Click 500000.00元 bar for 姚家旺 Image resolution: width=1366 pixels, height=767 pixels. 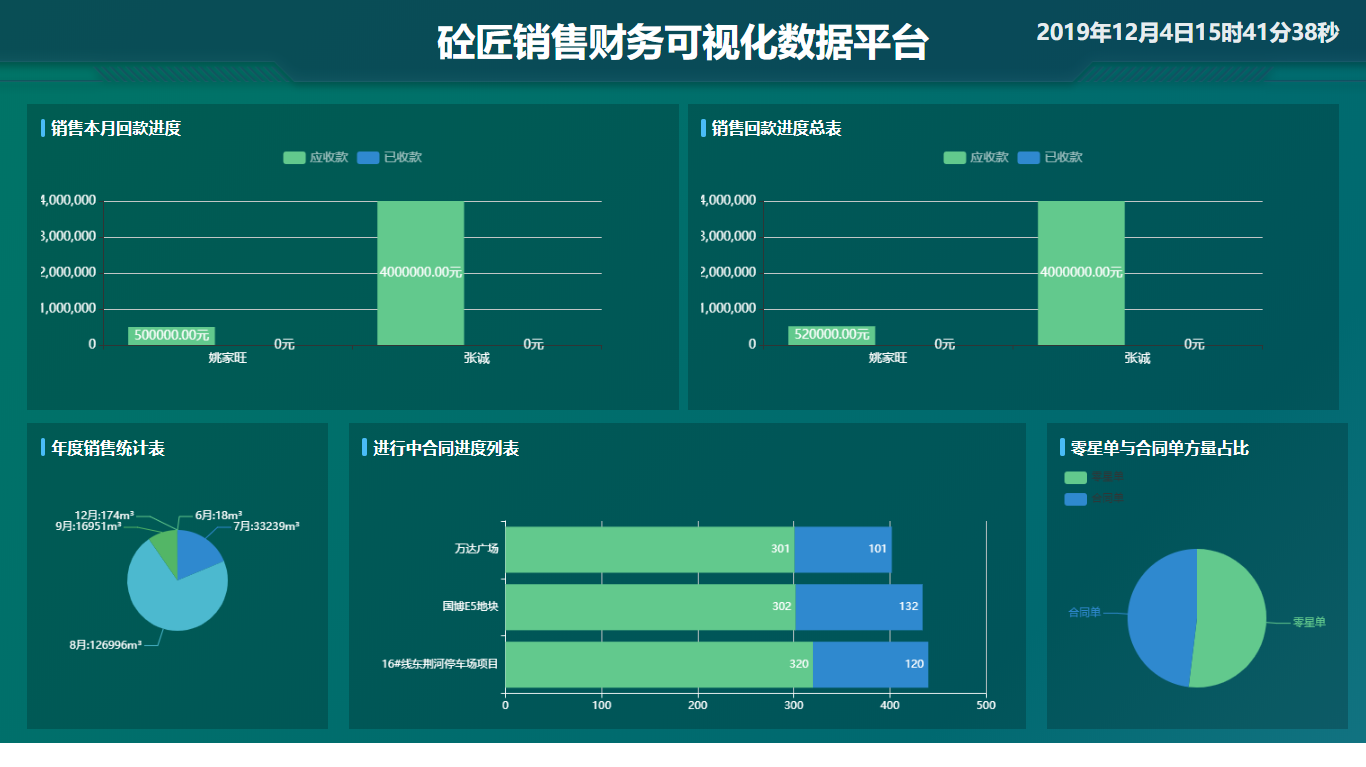coord(171,335)
